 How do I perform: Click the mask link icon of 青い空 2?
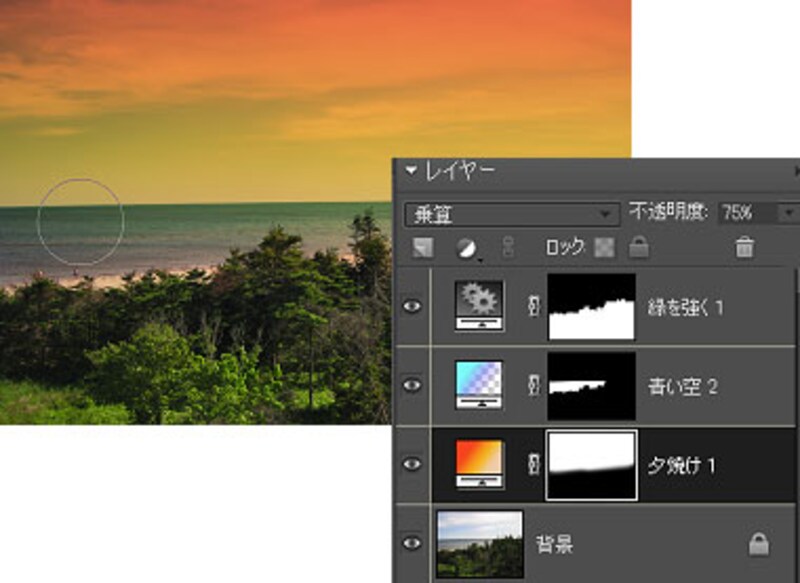533,385
